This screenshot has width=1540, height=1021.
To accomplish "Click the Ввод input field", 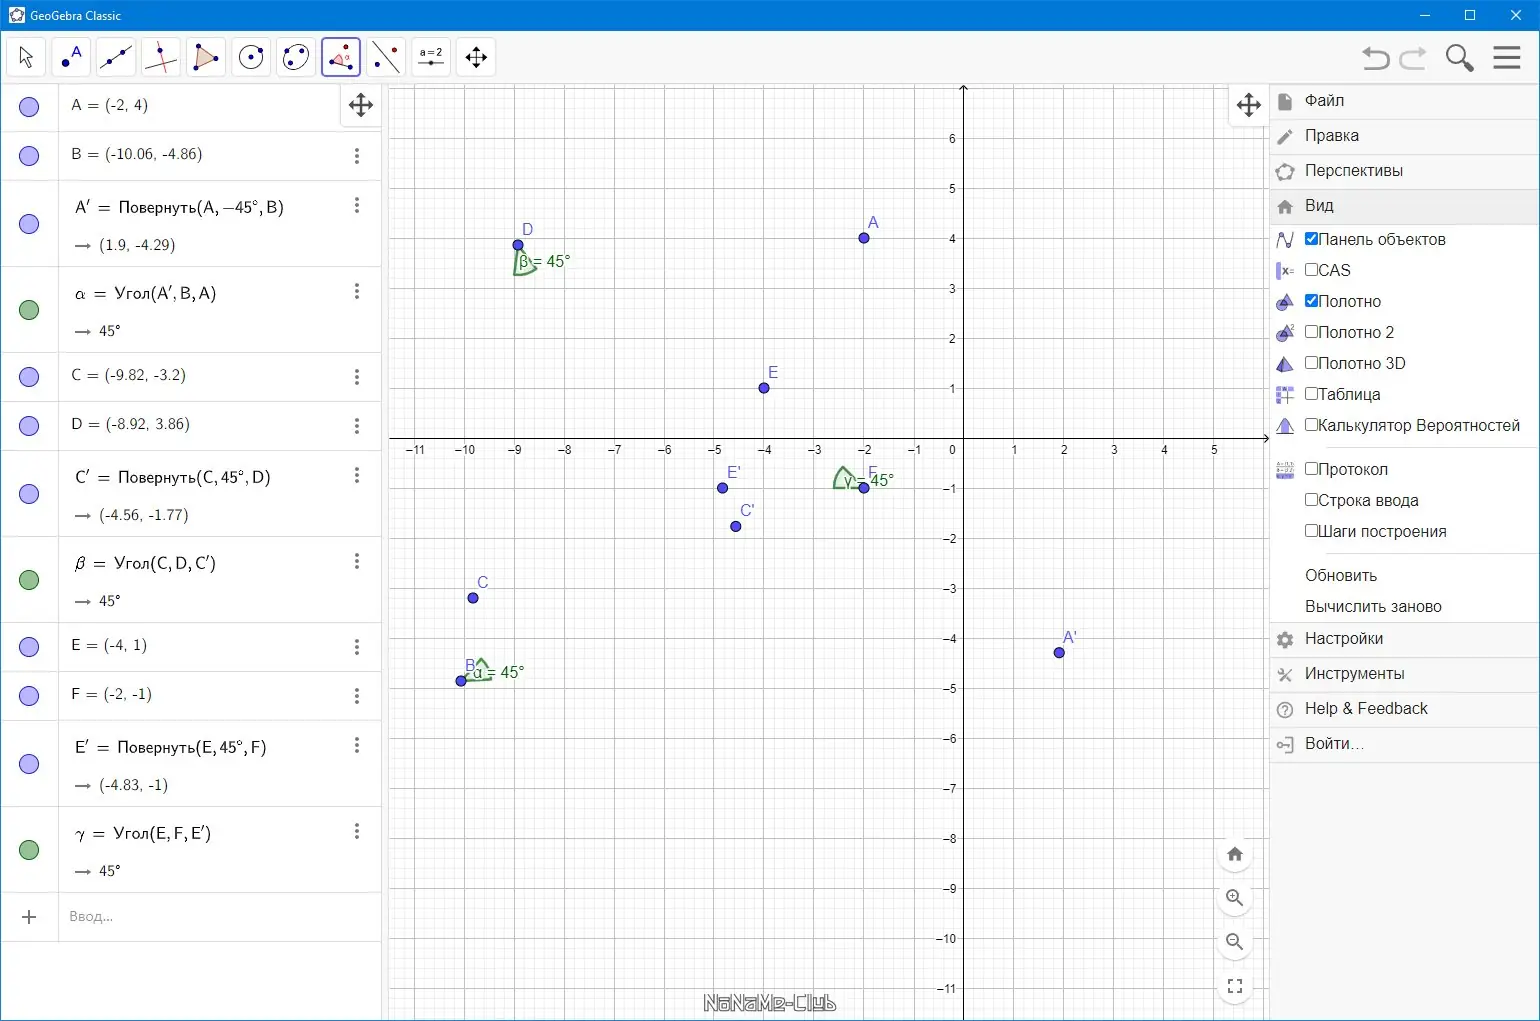I will (x=220, y=917).
